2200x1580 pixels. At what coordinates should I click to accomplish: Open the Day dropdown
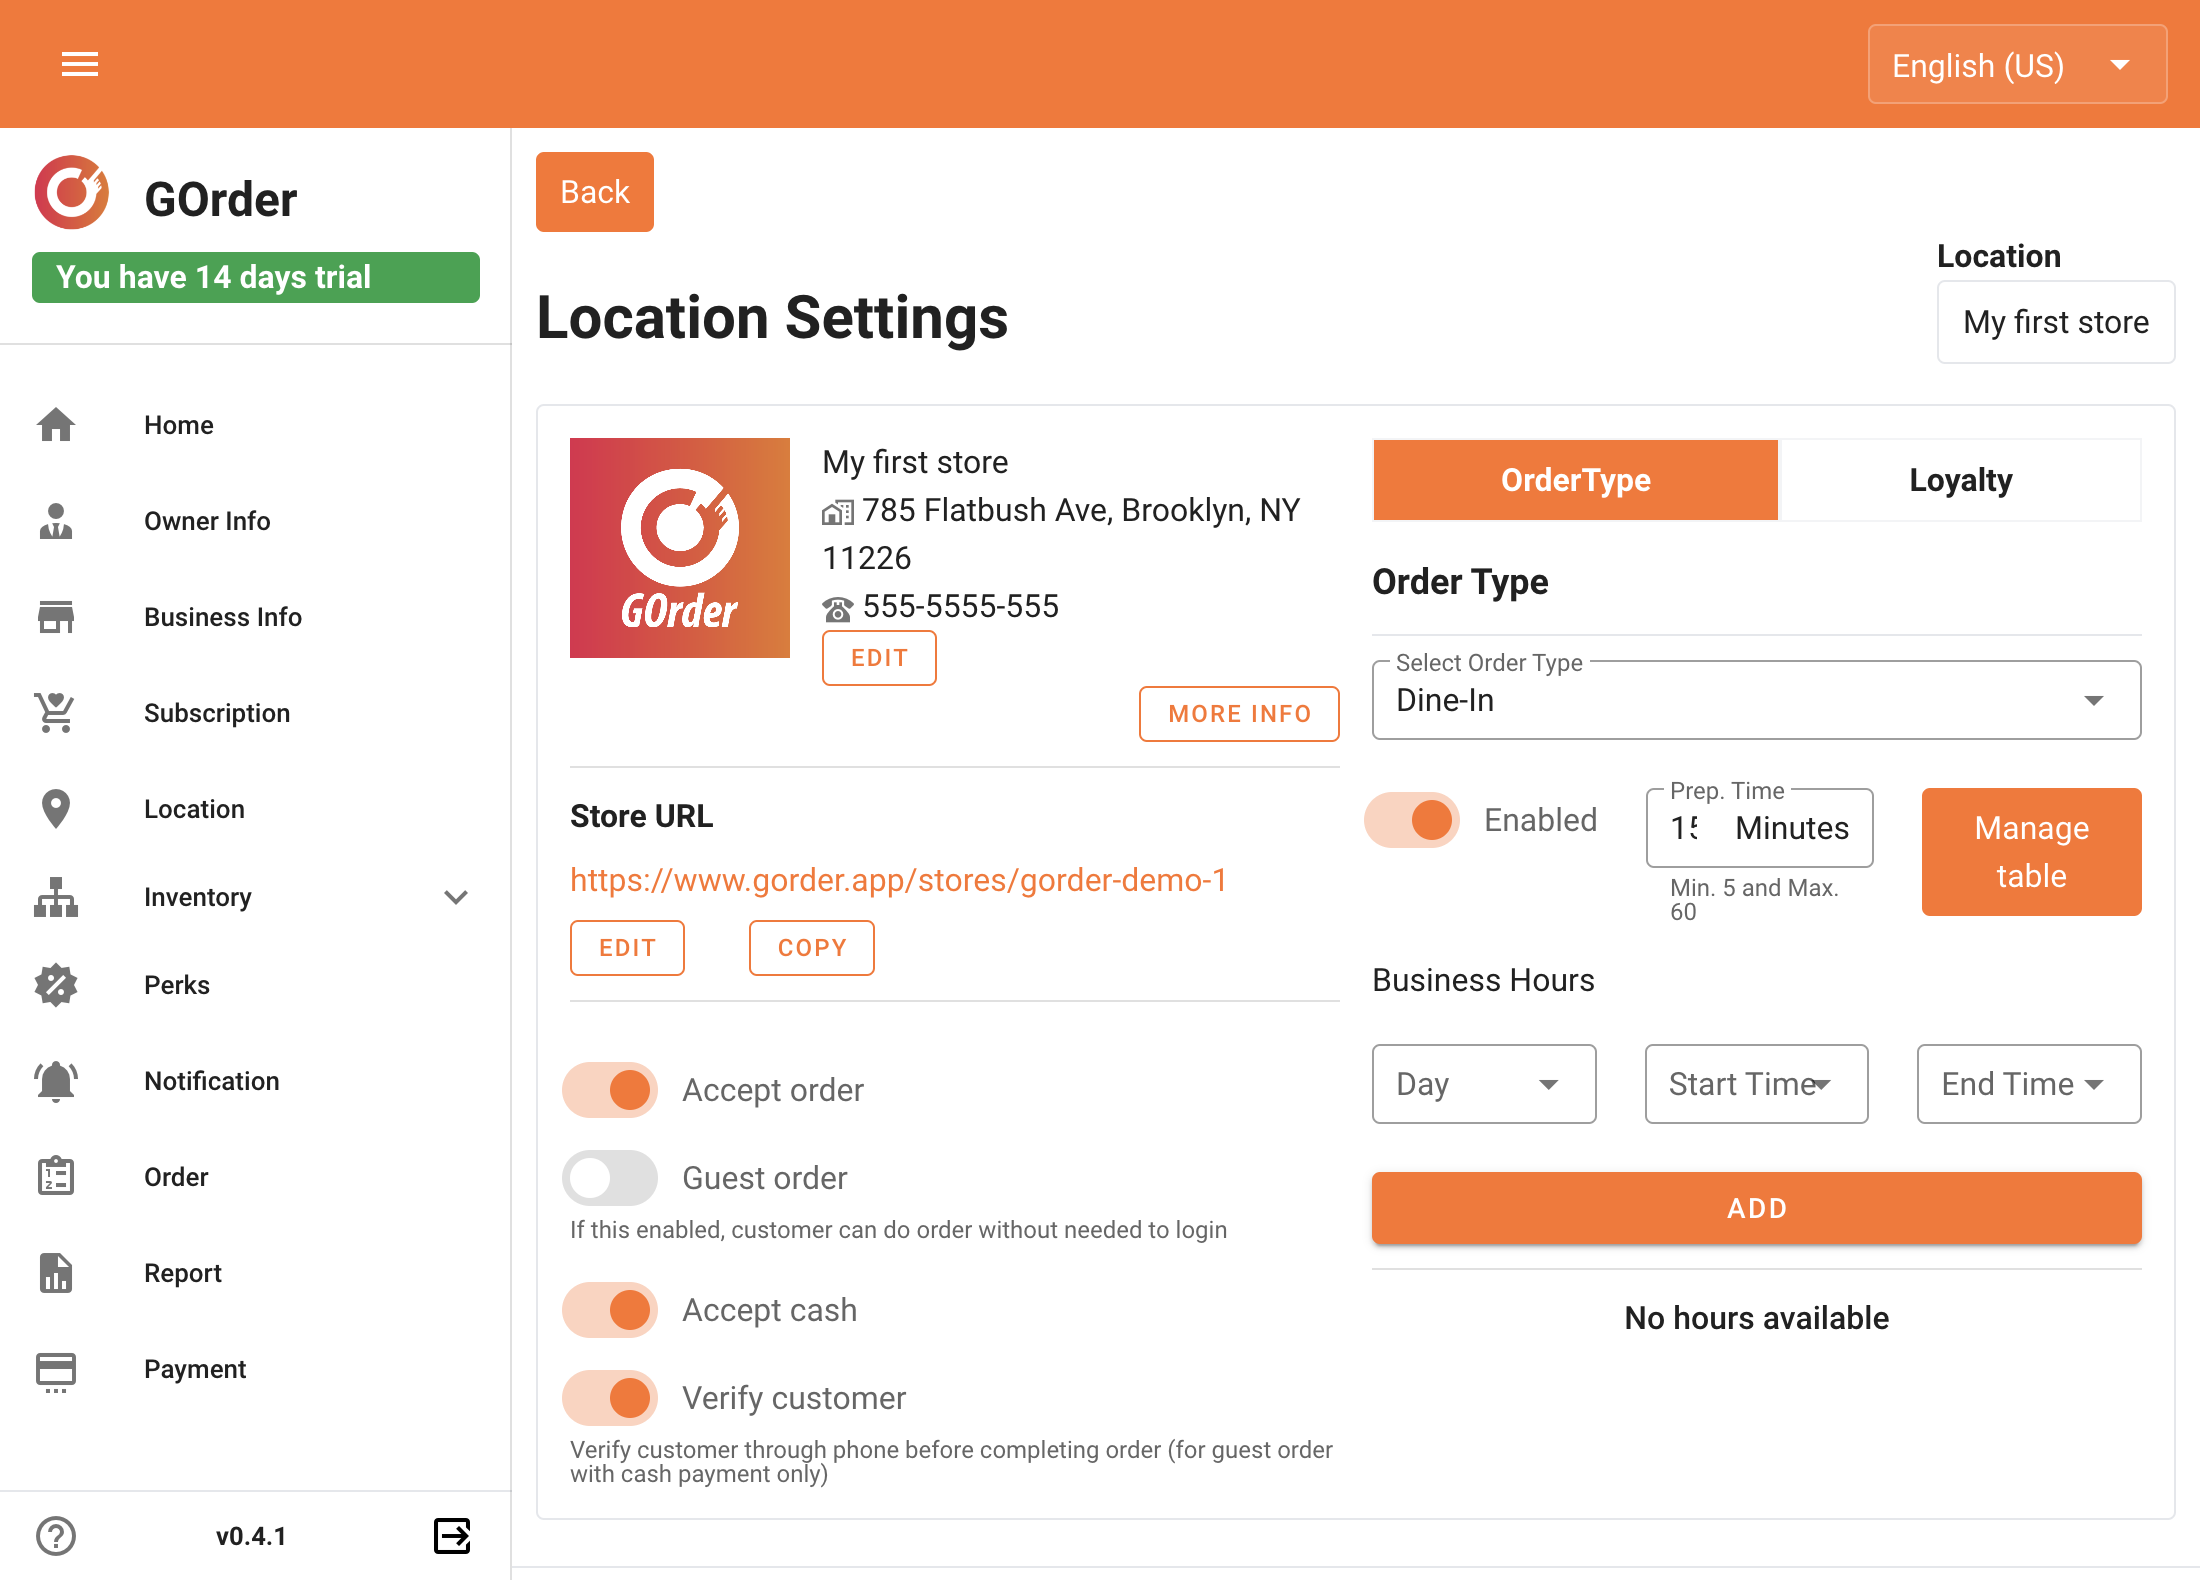tap(1484, 1084)
